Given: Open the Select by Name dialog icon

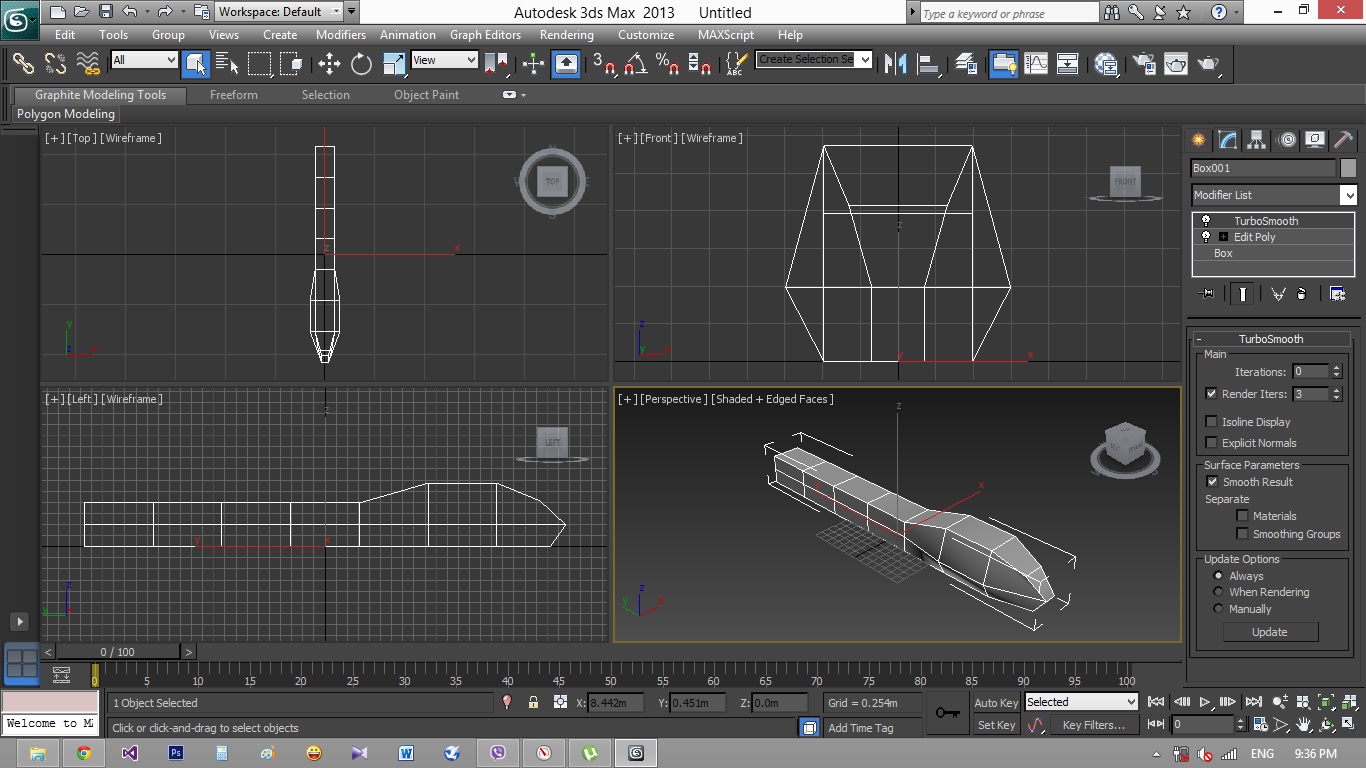Looking at the screenshot, I should click(x=227, y=64).
